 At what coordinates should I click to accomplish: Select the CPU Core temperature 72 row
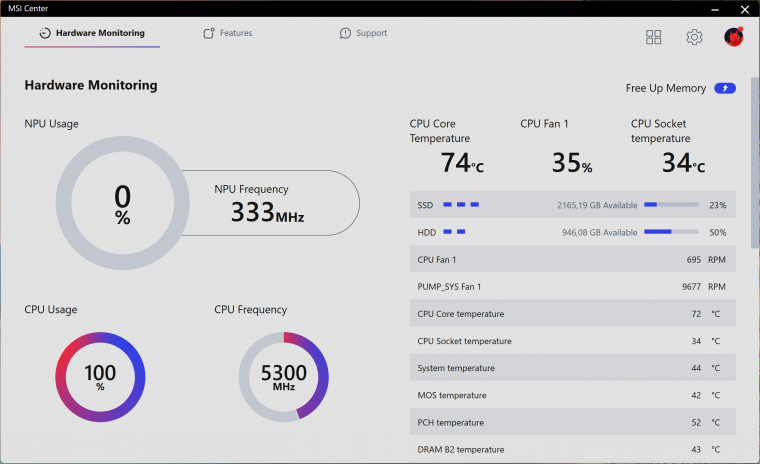click(x=572, y=314)
